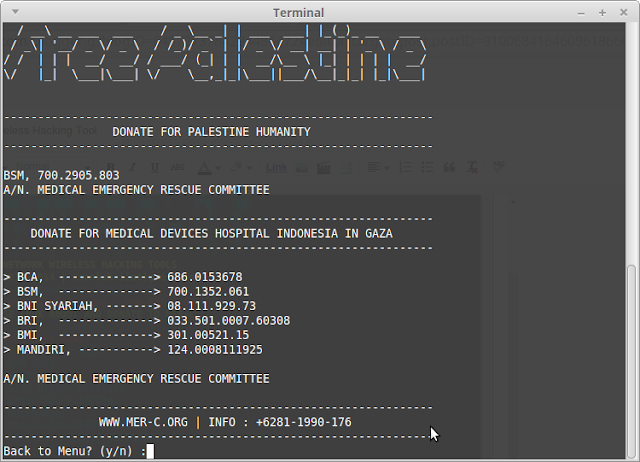
Task: Click the 'BSM,' label in the bank list
Action: pos(30,292)
